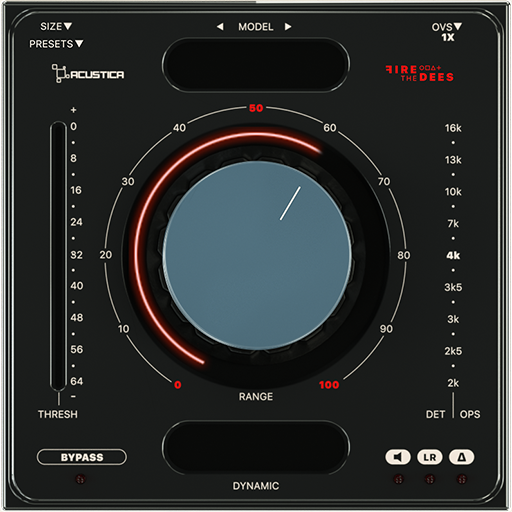Open the PRESETS dropdown
Viewport: 512px width, 512px height.
[56, 44]
